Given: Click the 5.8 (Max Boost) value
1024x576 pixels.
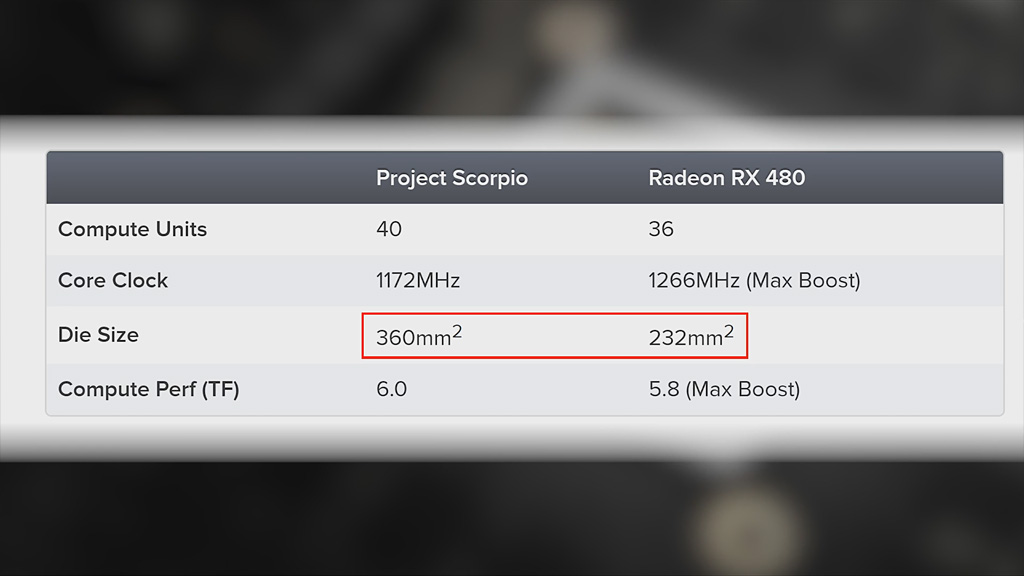Looking at the screenshot, I should pyautogui.click(x=724, y=389).
